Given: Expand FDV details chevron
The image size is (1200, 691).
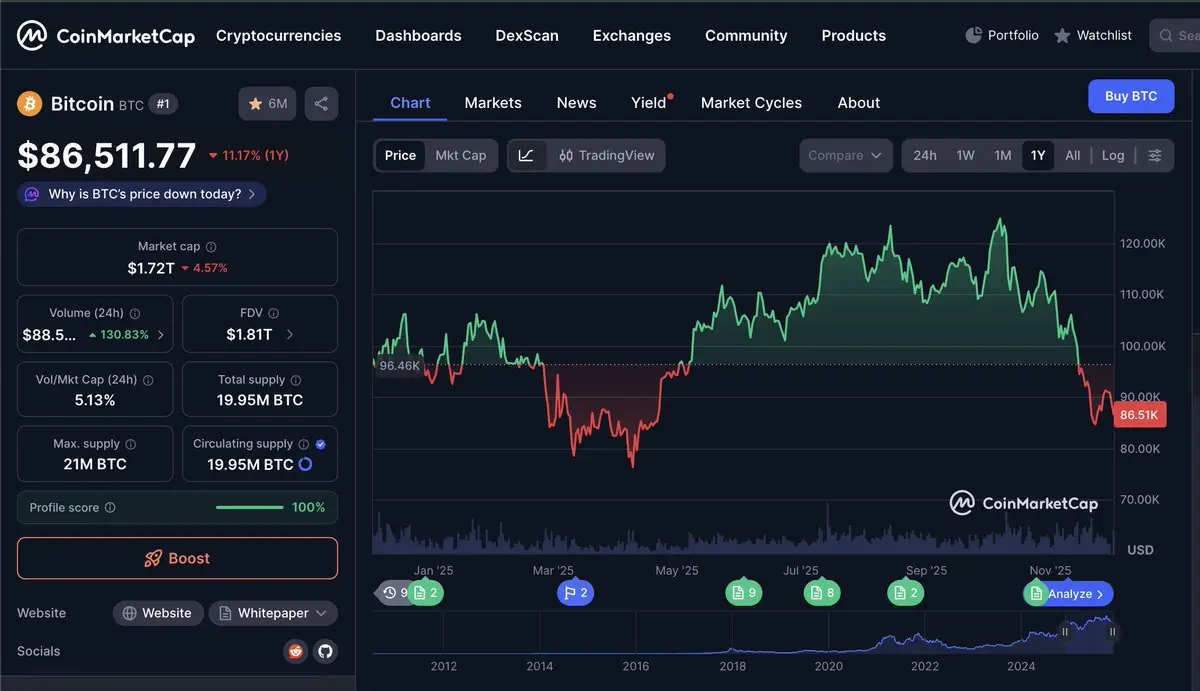Looking at the screenshot, I should click(290, 335).
